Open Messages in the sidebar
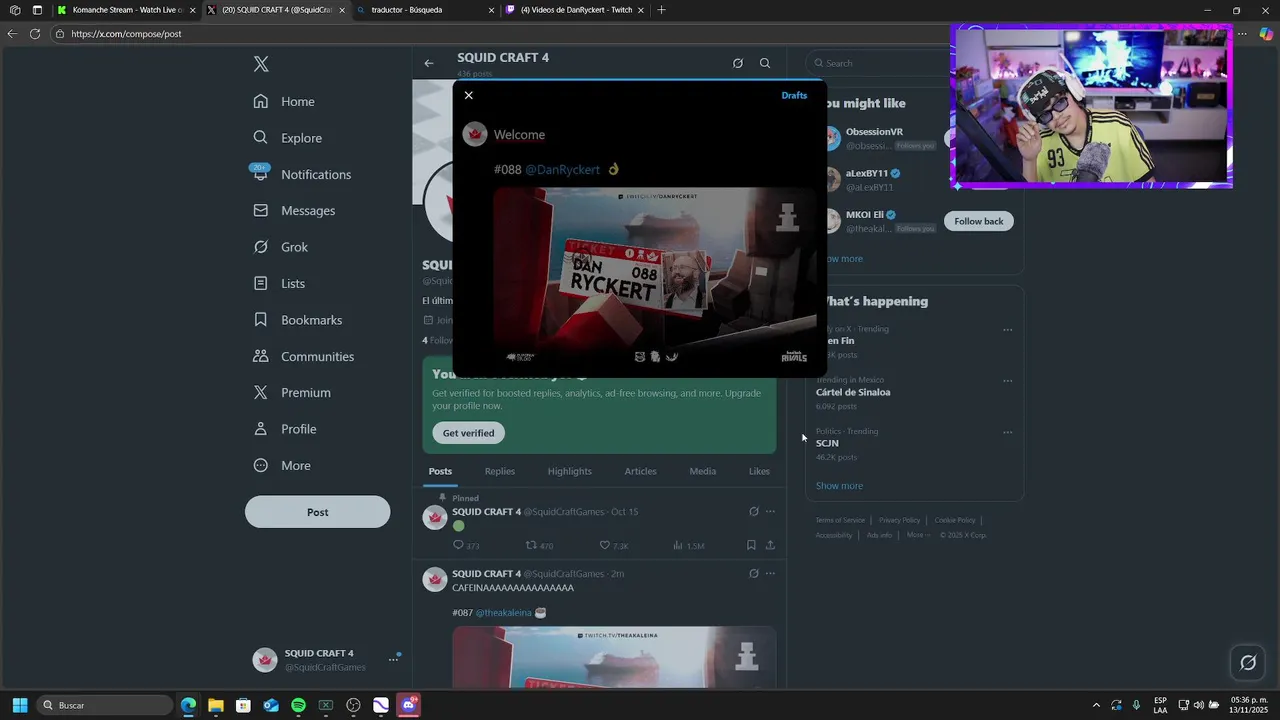This screenshot has height=720, width=1280. [x=294, y=211]
